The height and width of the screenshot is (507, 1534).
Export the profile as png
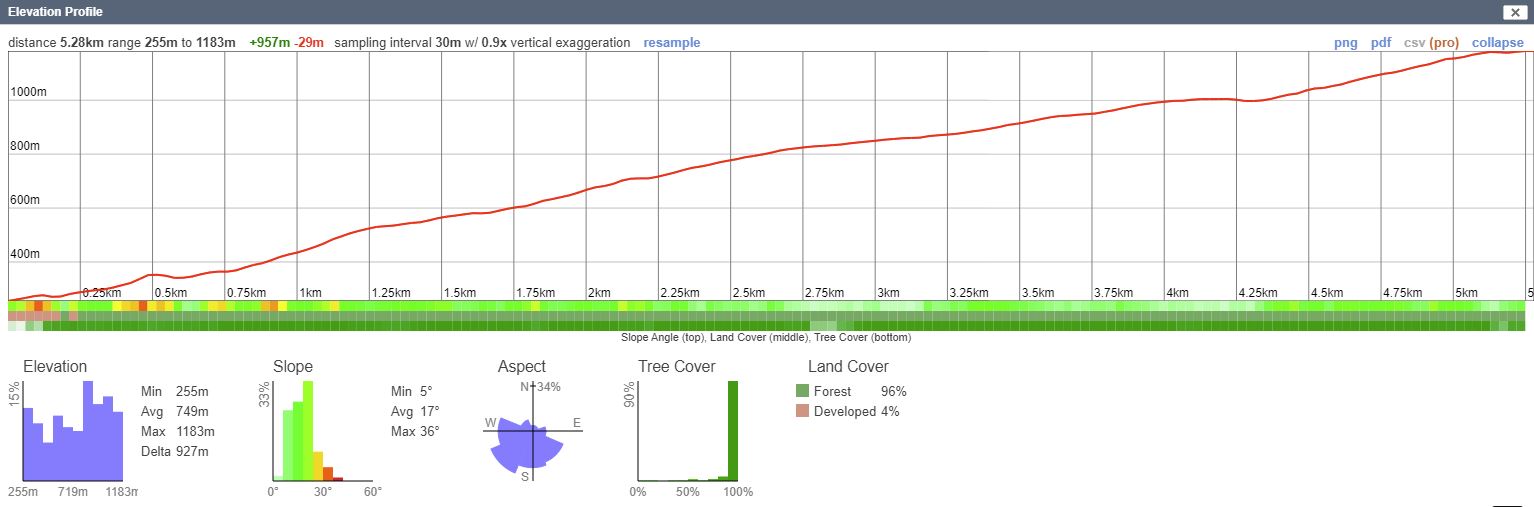click(1346, 43)
